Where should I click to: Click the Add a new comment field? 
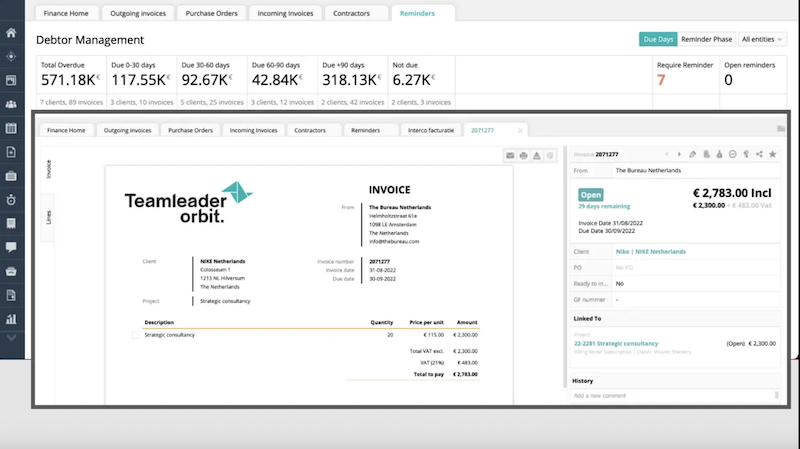click(x=672, y=396)
